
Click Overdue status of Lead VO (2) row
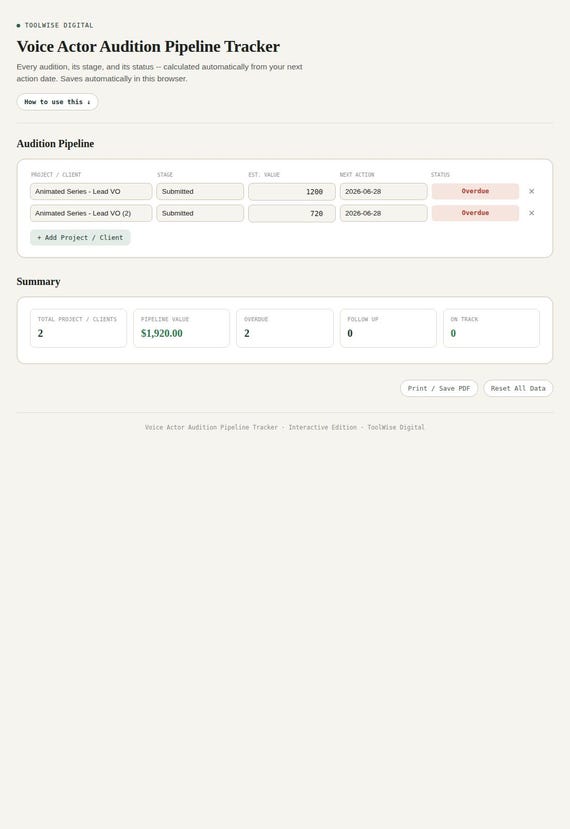tap(475, 213)
